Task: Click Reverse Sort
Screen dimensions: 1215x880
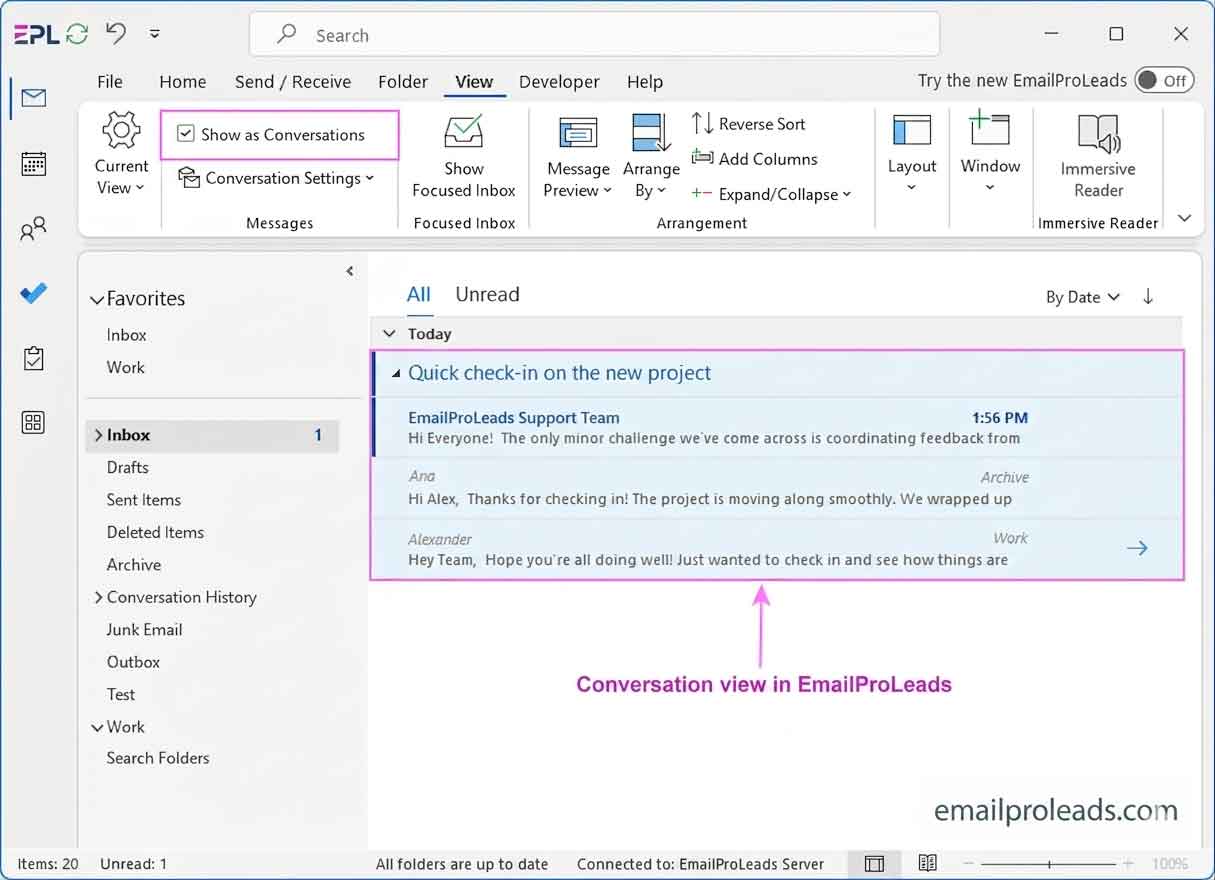Action: (x=749, y=124)
